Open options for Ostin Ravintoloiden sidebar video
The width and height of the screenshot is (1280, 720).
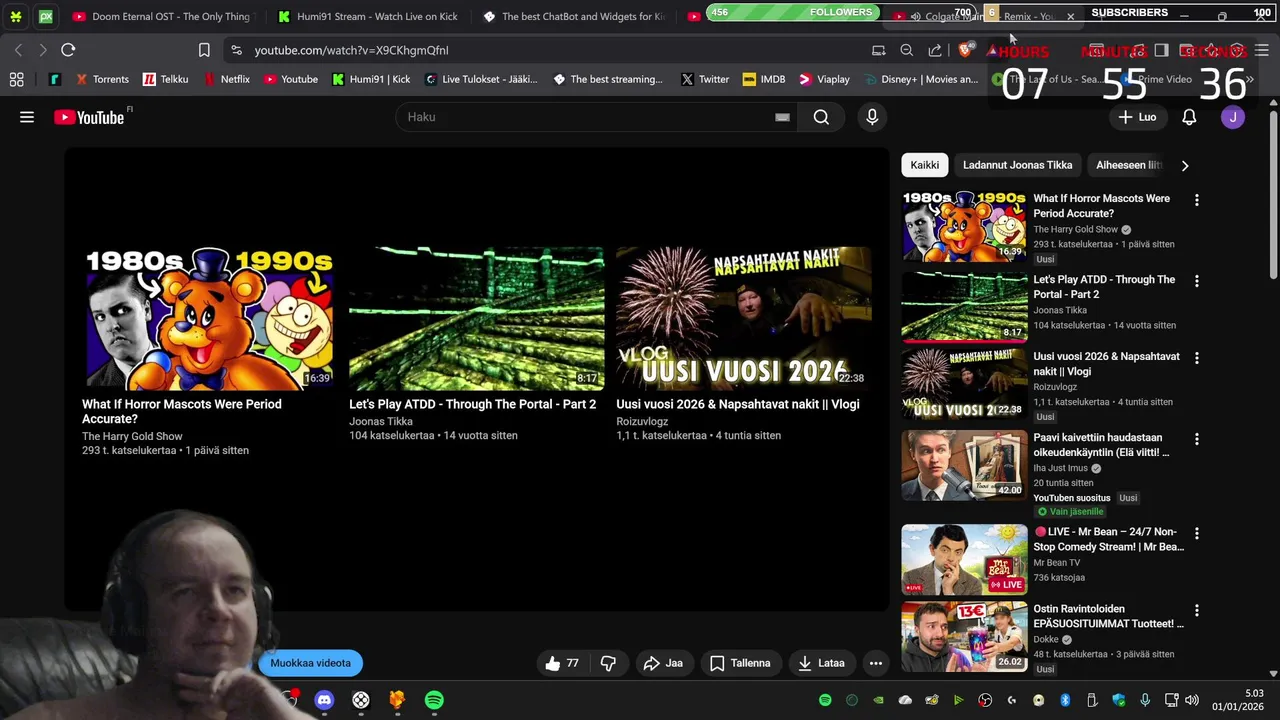point(1196,610)
